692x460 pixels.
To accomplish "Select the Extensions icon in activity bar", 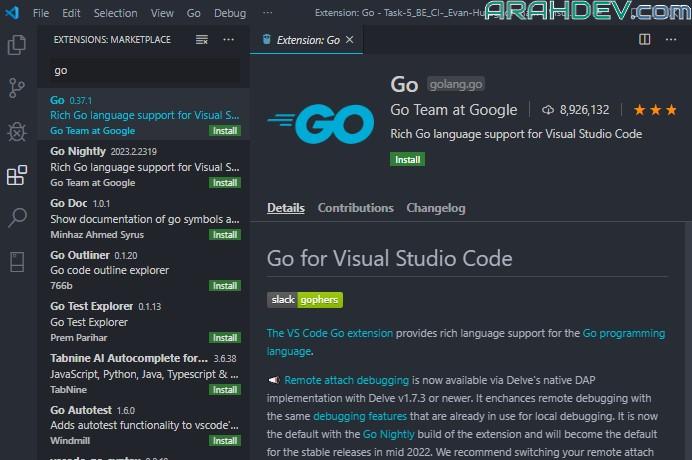I will pos(17,176).
